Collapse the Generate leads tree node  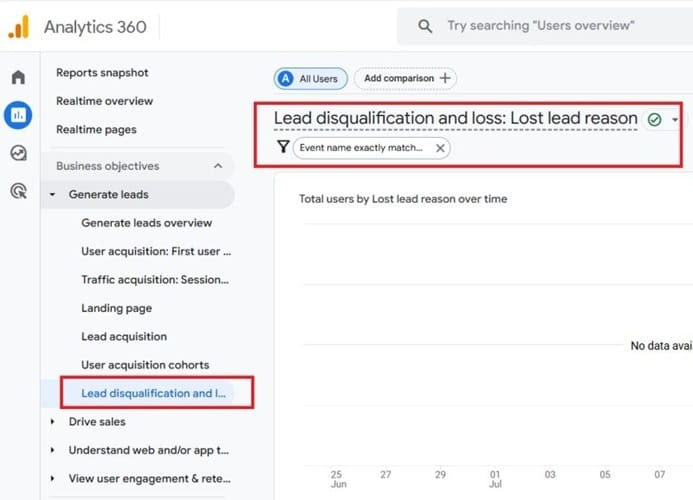click(53, 195)
